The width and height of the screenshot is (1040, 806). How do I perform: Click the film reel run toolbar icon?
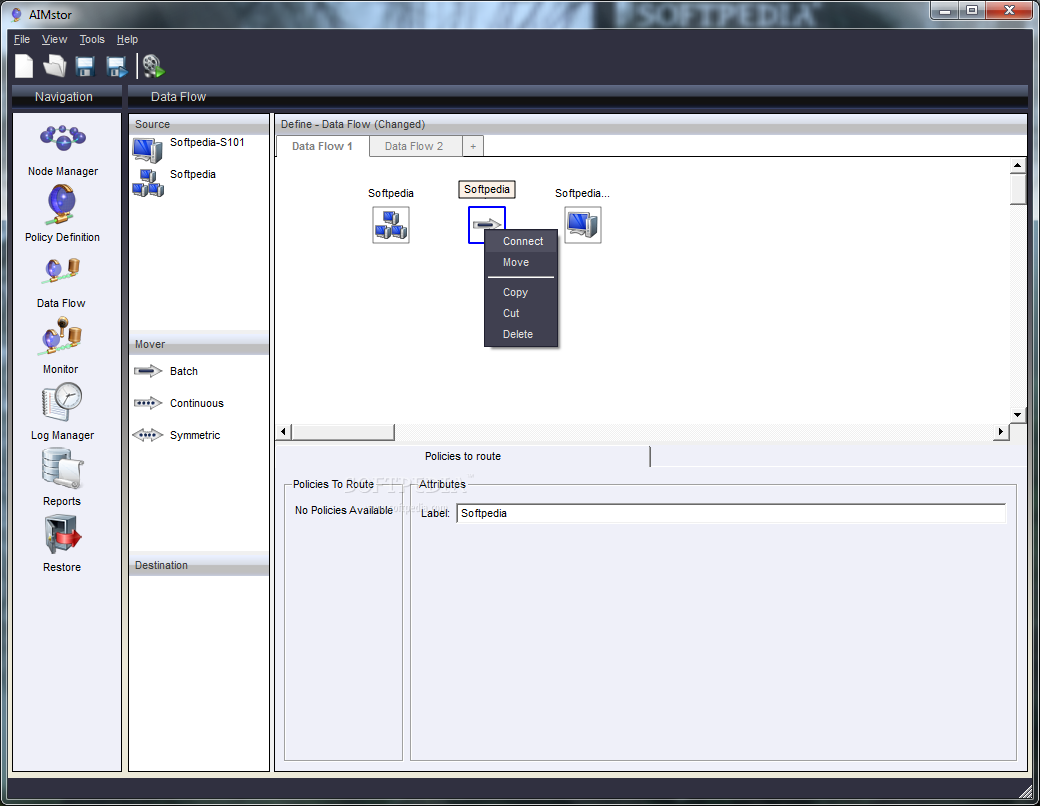point(153,66)
